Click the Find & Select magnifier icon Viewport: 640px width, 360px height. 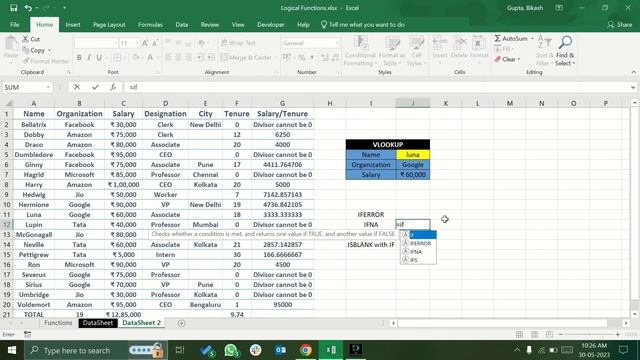(565, 42)
